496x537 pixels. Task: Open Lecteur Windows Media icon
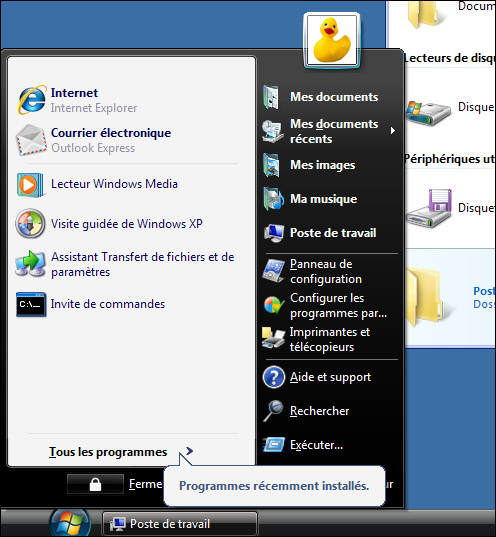coord(30,185)
